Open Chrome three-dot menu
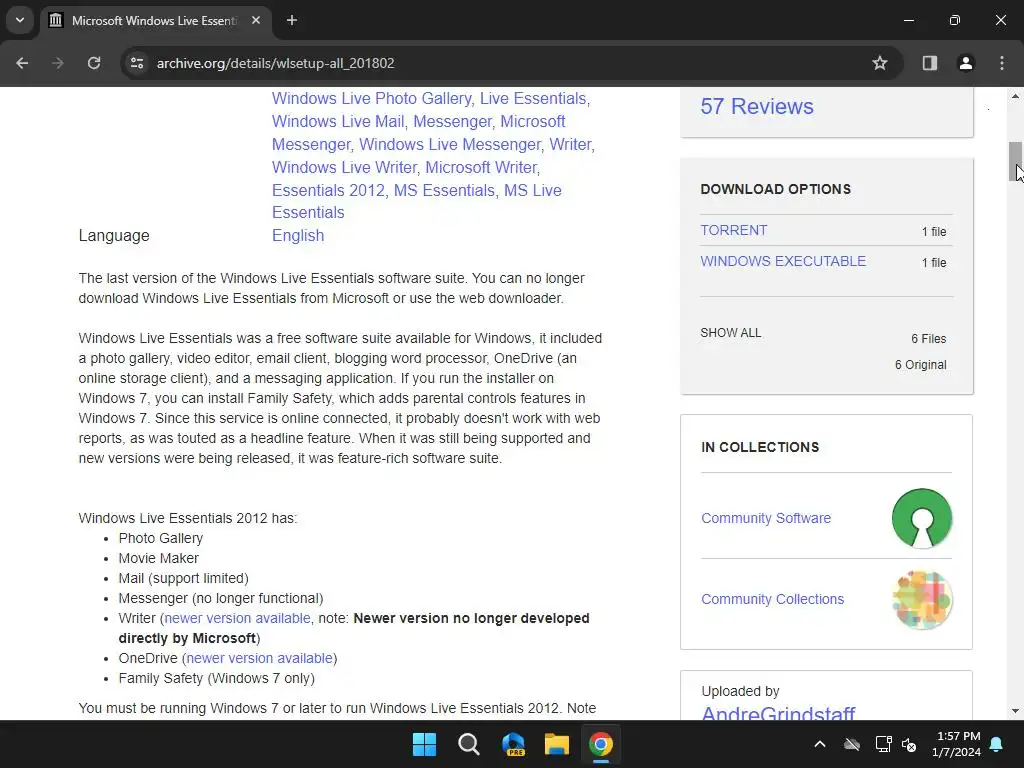 click(1002, 63)
